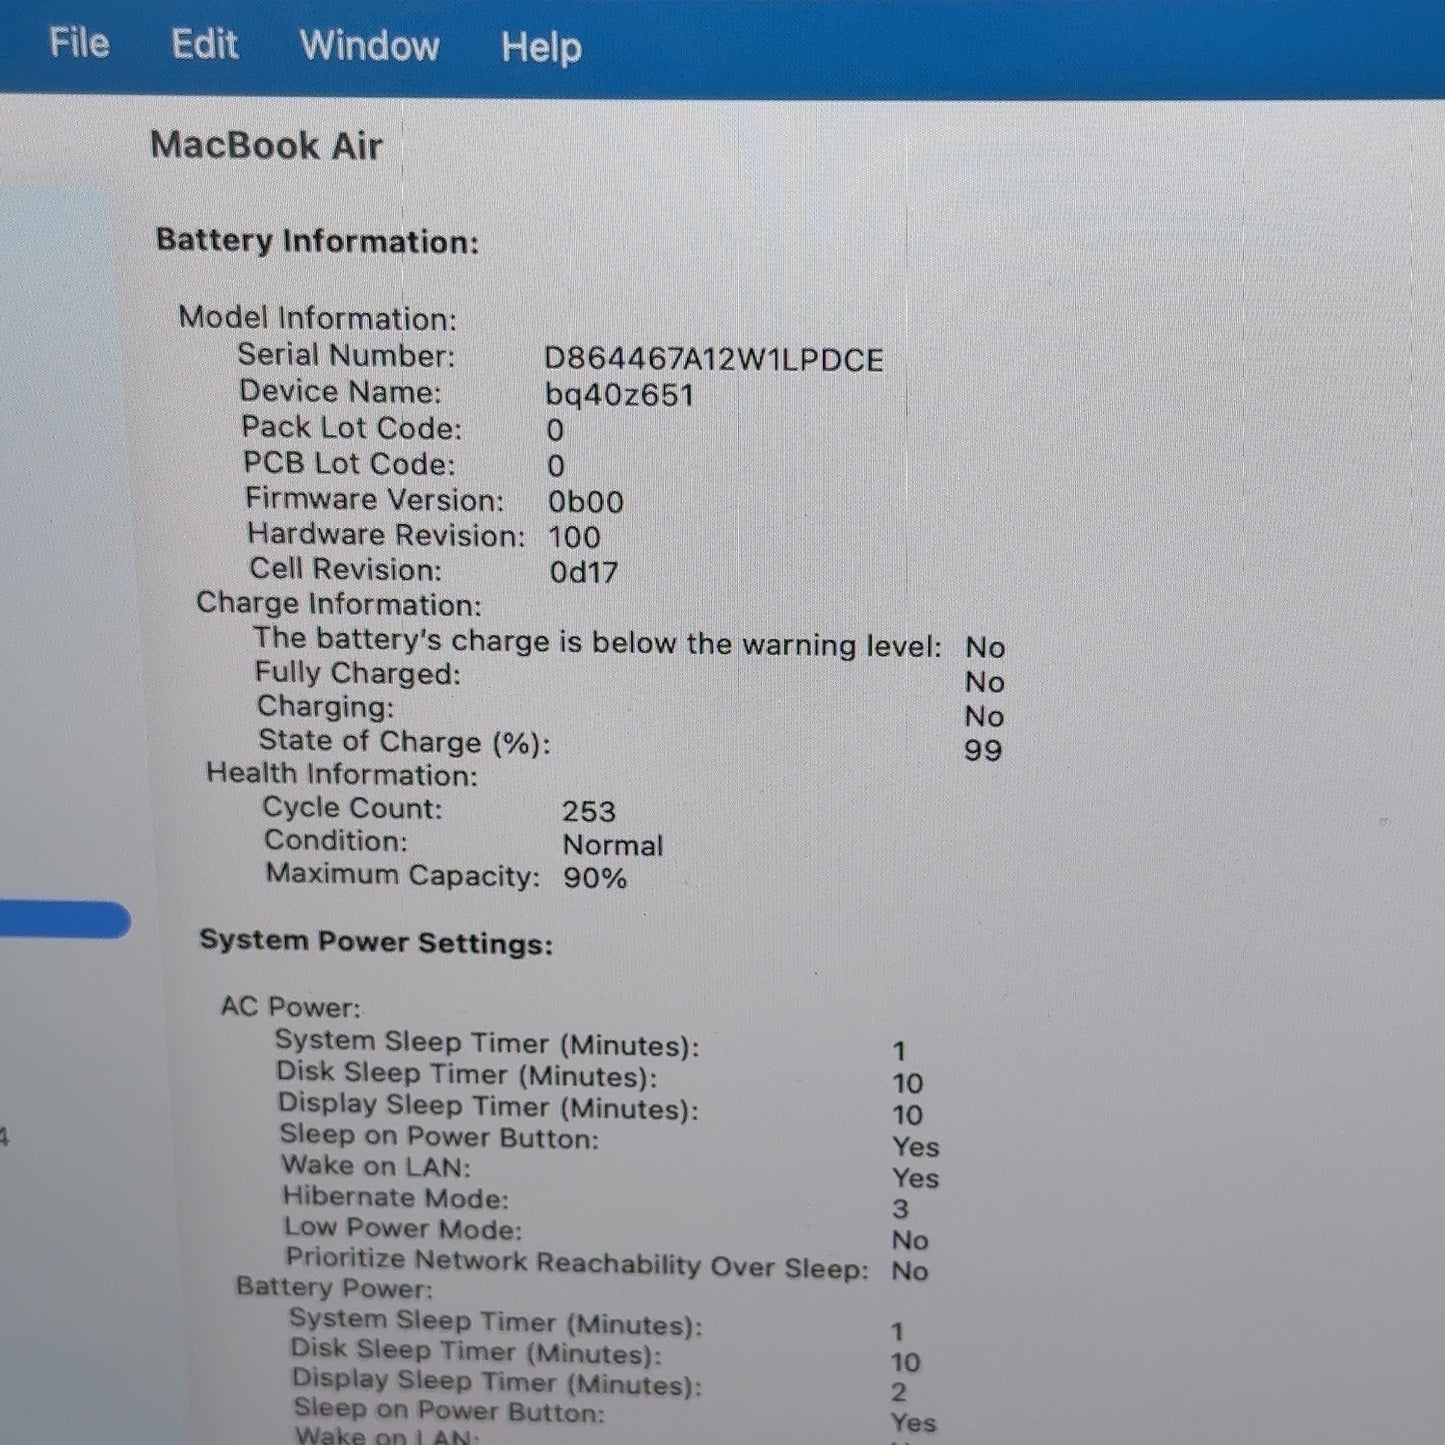The height and width of the screenshot is (1445, 1445).
Task: Click the Condition value Normal
Action: pyautogui.click(x=613, y=845)
